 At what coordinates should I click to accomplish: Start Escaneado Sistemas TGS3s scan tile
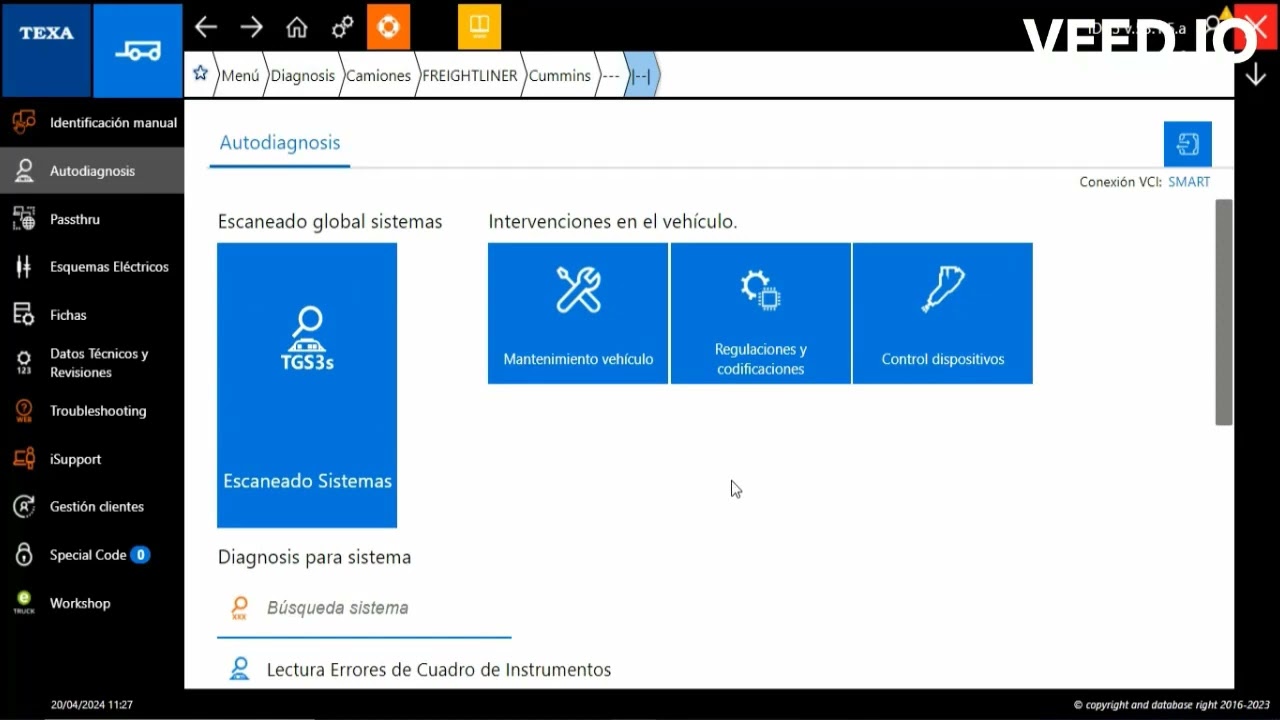point(307,385)
